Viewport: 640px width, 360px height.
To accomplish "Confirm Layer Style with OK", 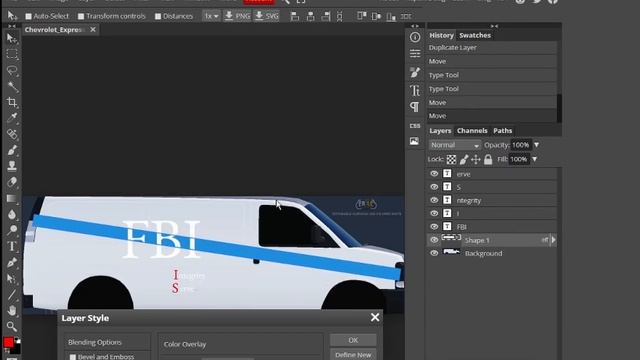I will point(353,340).
